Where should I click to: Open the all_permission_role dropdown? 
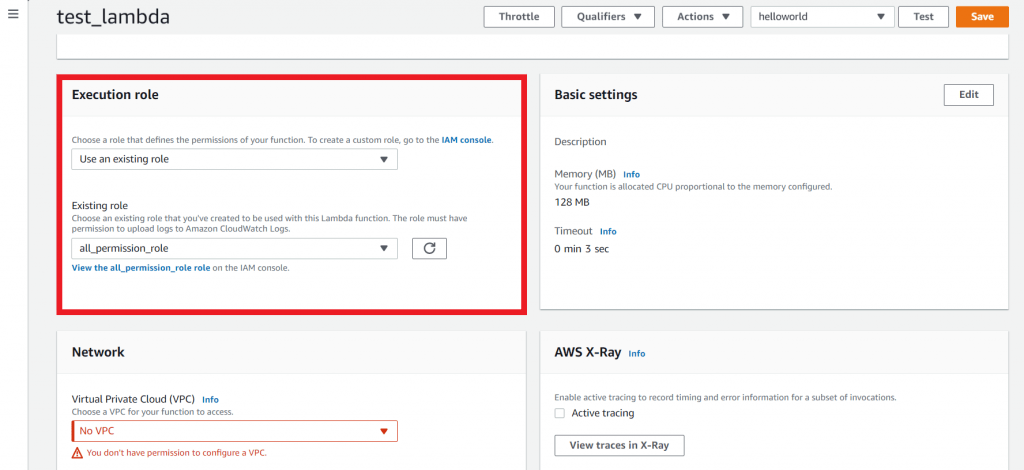(x=234, y=249)
